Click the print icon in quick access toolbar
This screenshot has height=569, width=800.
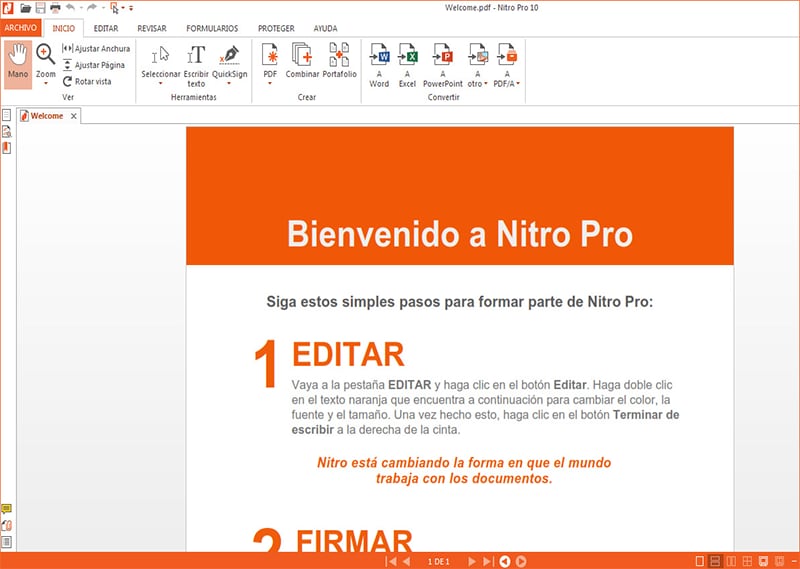55,7
